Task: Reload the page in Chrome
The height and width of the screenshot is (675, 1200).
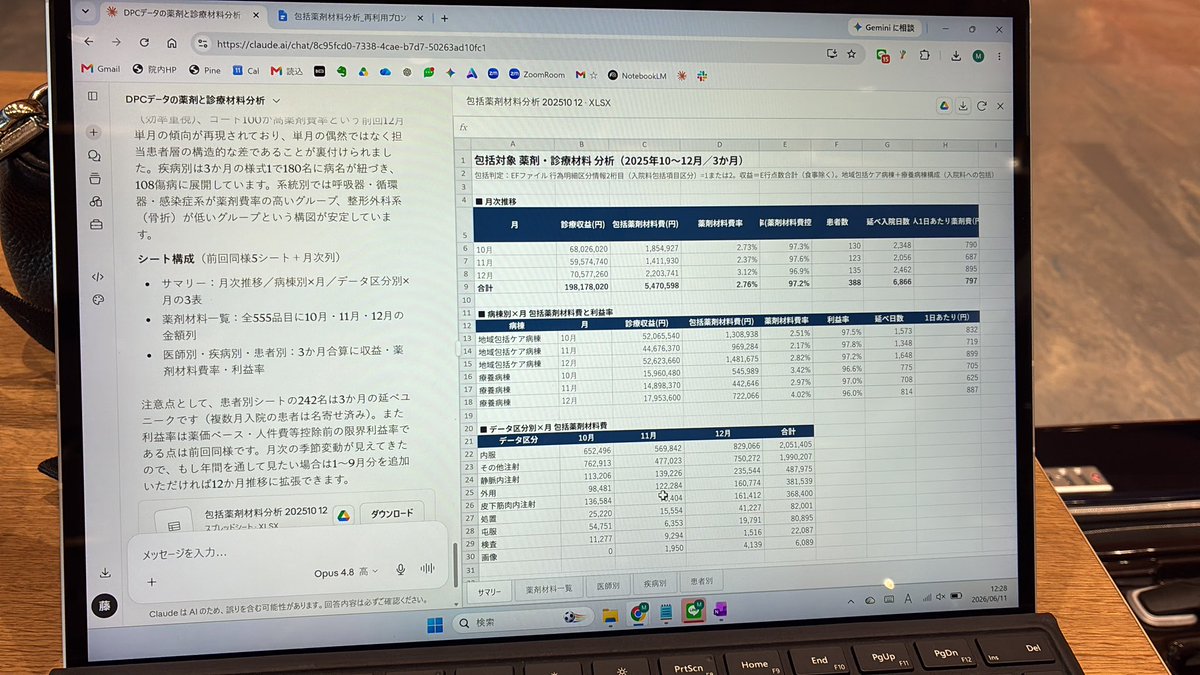Action: coord(144,43)
